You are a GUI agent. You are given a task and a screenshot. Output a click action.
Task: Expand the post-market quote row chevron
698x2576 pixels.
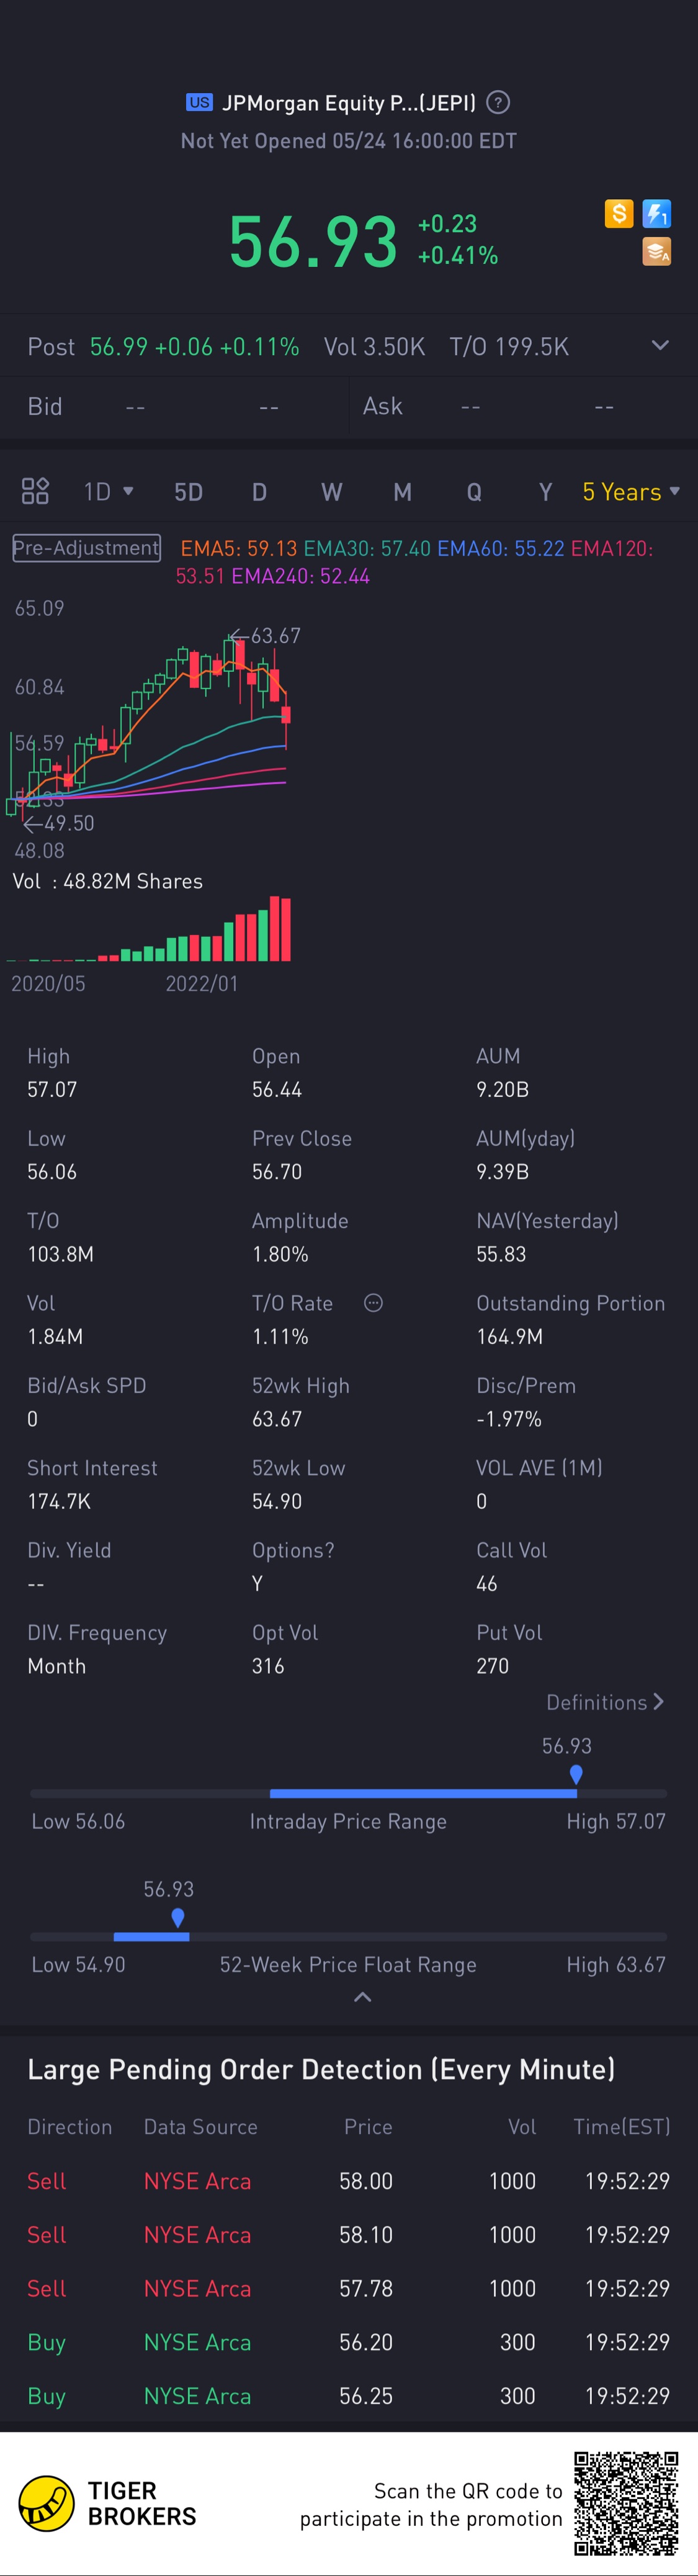click(660, 346)
